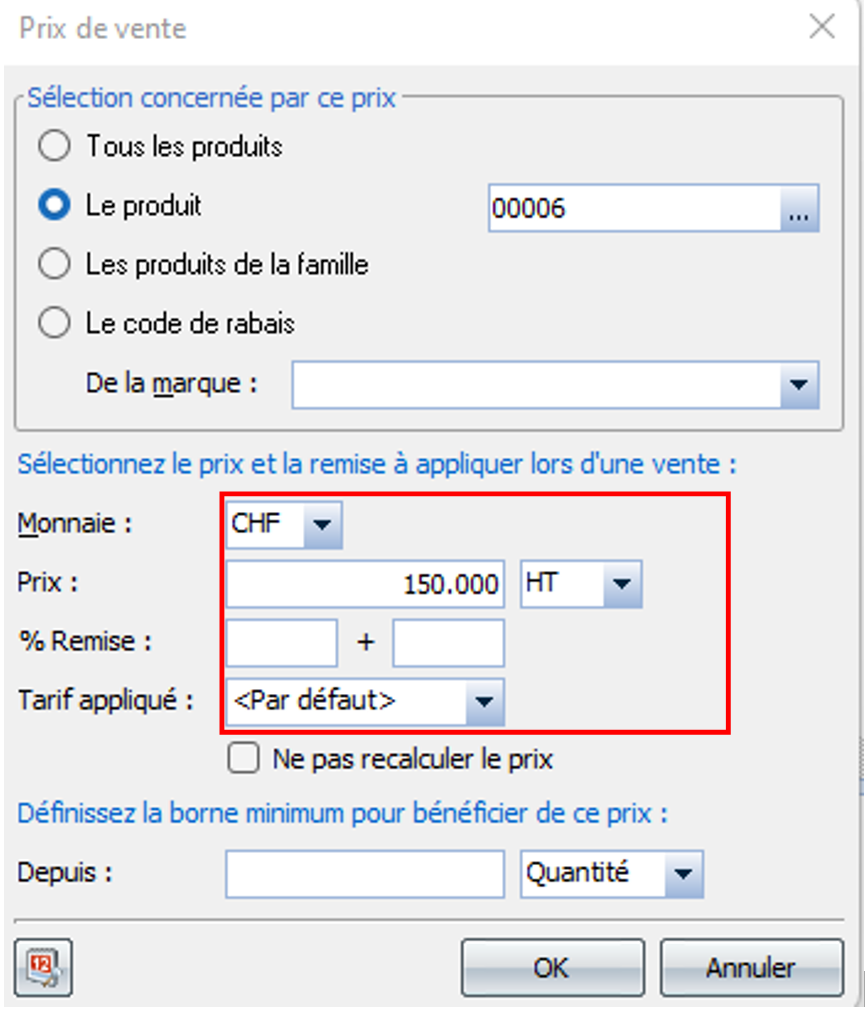Choose the Le produit radio button

tap(54, 205)
